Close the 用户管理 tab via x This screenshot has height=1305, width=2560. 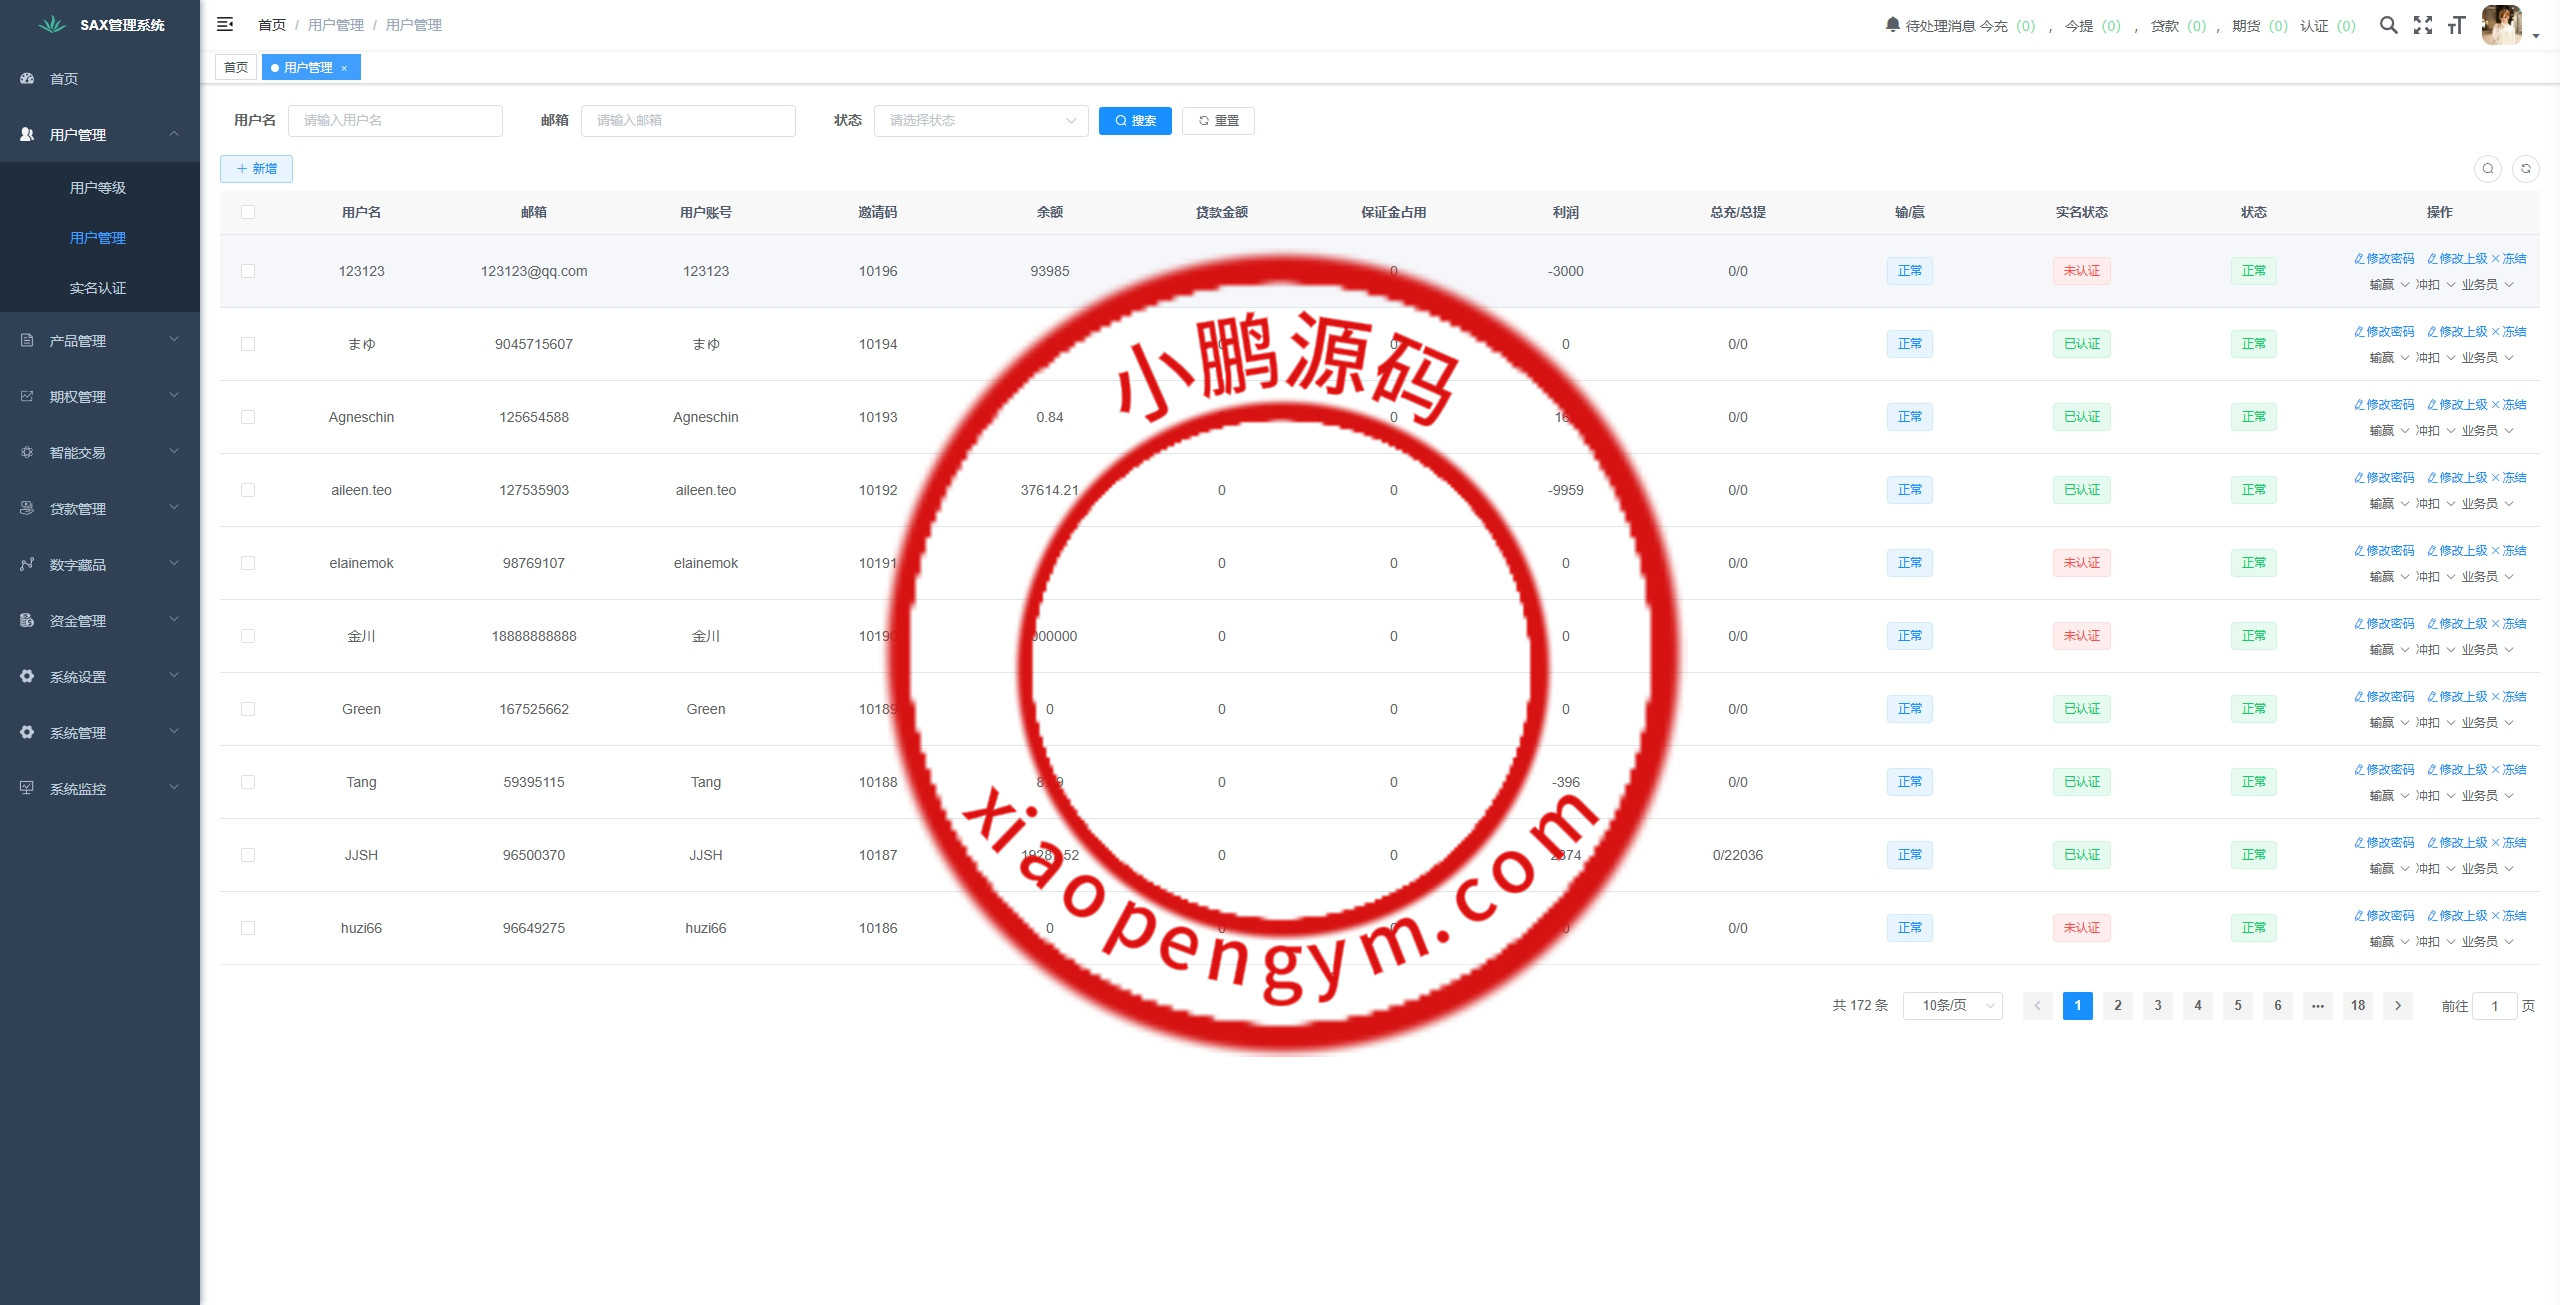click(x=344, y=68)
